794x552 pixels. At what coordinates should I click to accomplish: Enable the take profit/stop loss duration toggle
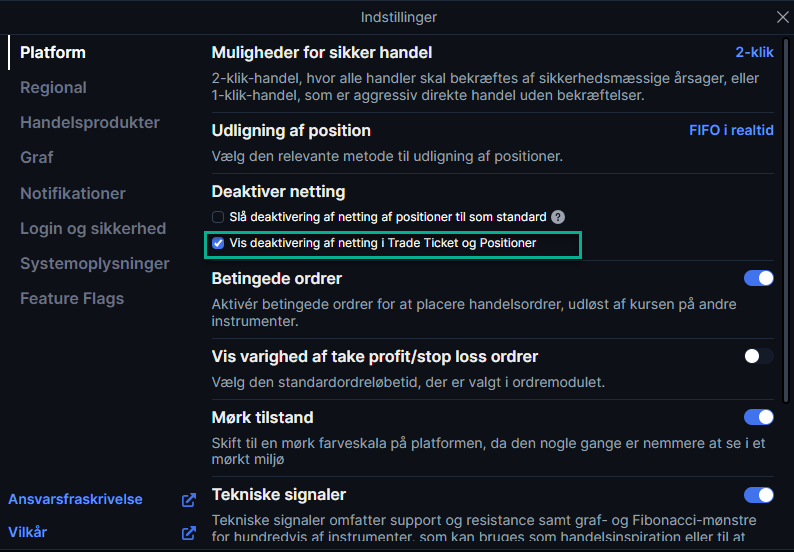(759, 356)
